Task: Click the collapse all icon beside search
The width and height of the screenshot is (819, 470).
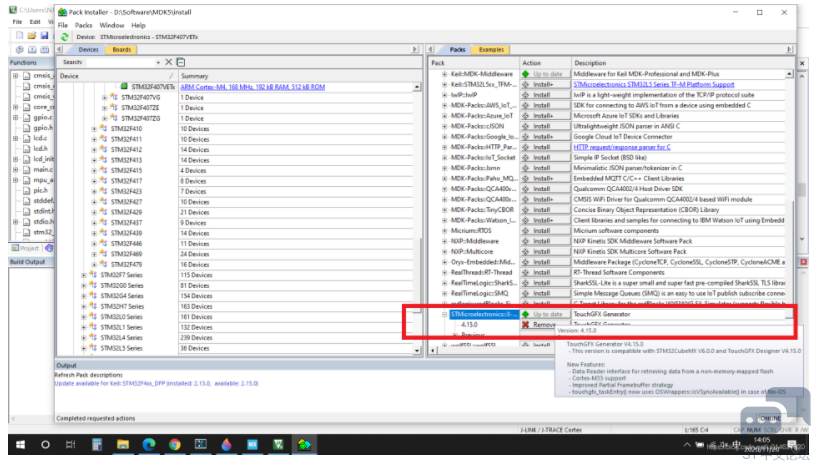Action: (x=181, y=62)
